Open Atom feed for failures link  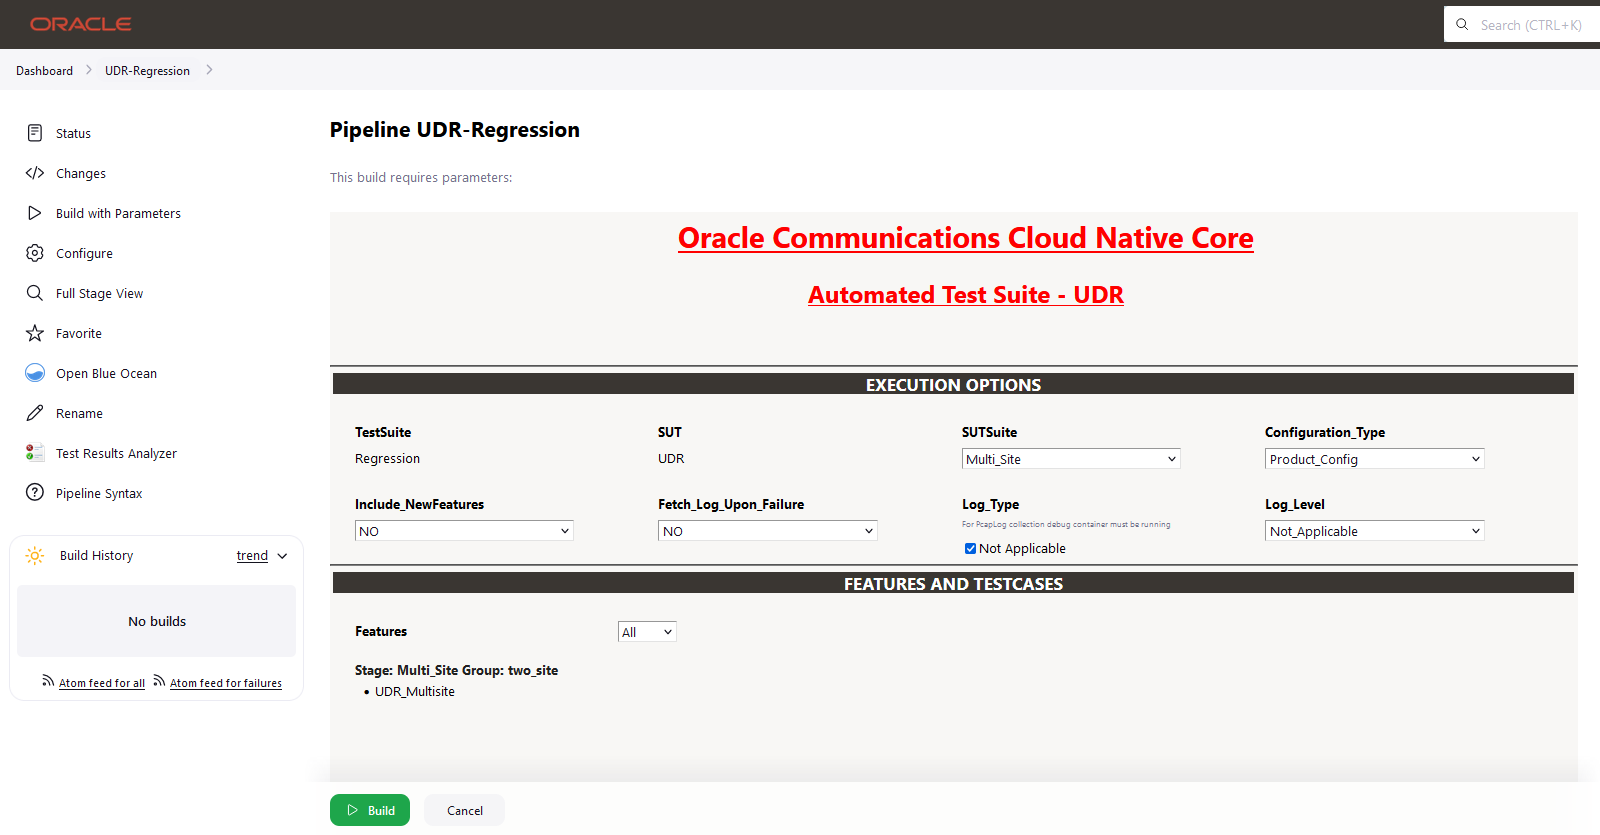click(x=226, y=683)
